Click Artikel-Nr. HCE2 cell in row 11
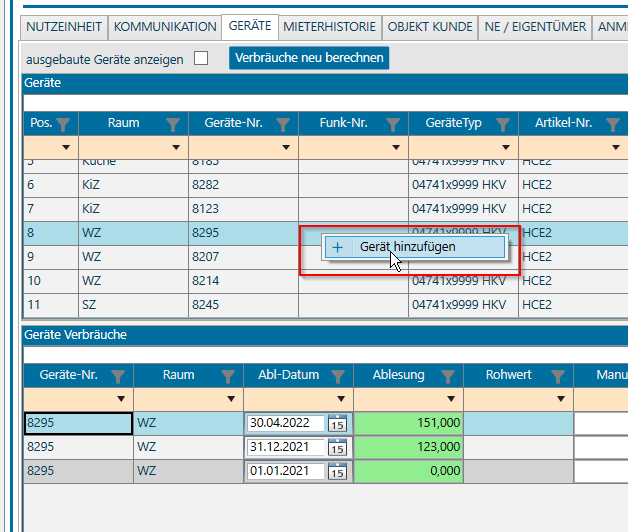Viewport: 628px width, 532px height. [x=573, y=305]
